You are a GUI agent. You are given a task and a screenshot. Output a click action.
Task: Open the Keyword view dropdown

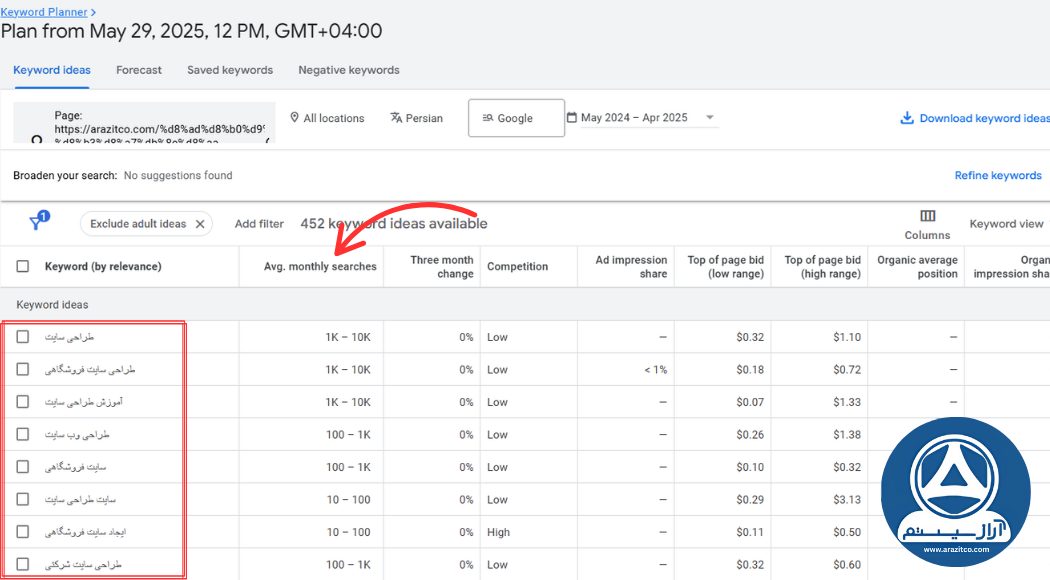[1006, 224]
